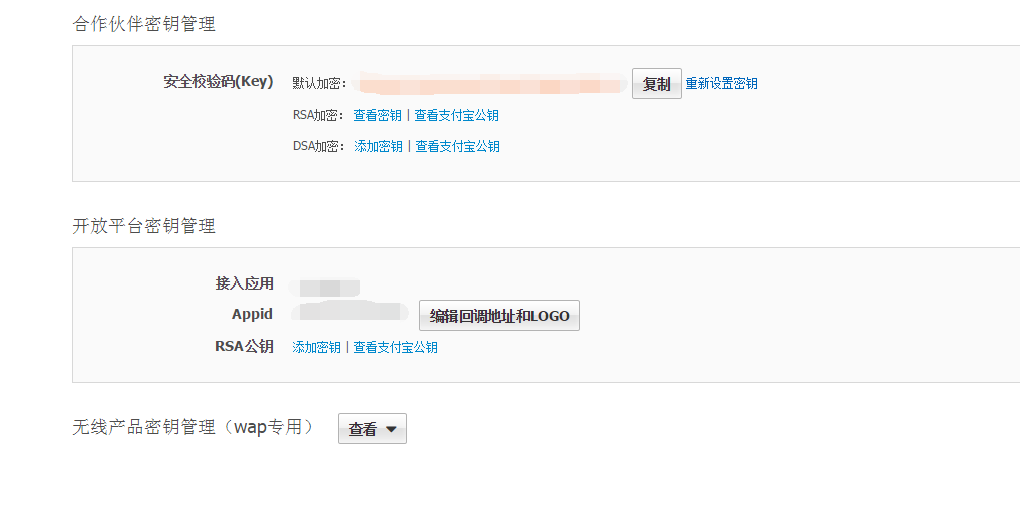Click the RSA公钥 label
The width and height of the screenshot is (1020, 515).
tap(245, 346)
